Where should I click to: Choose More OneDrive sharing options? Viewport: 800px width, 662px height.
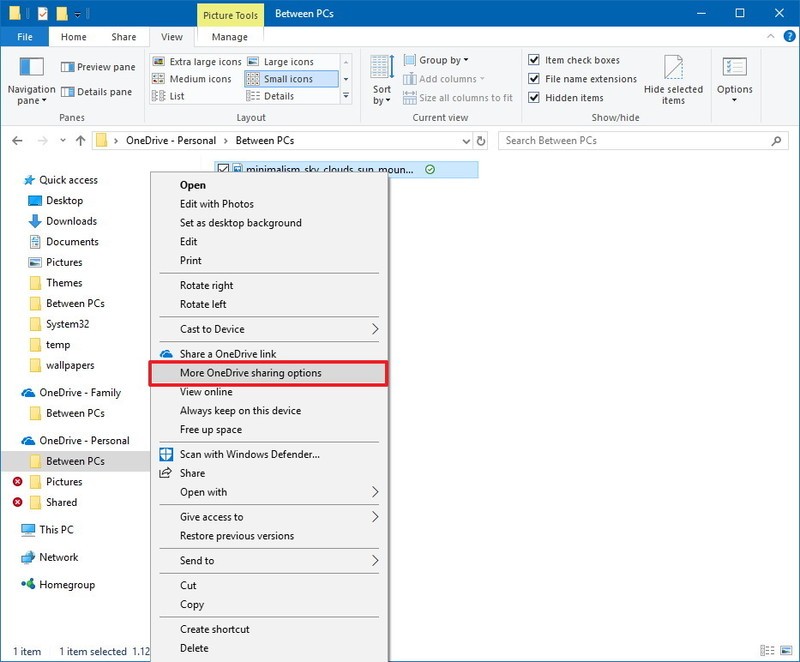269,373
